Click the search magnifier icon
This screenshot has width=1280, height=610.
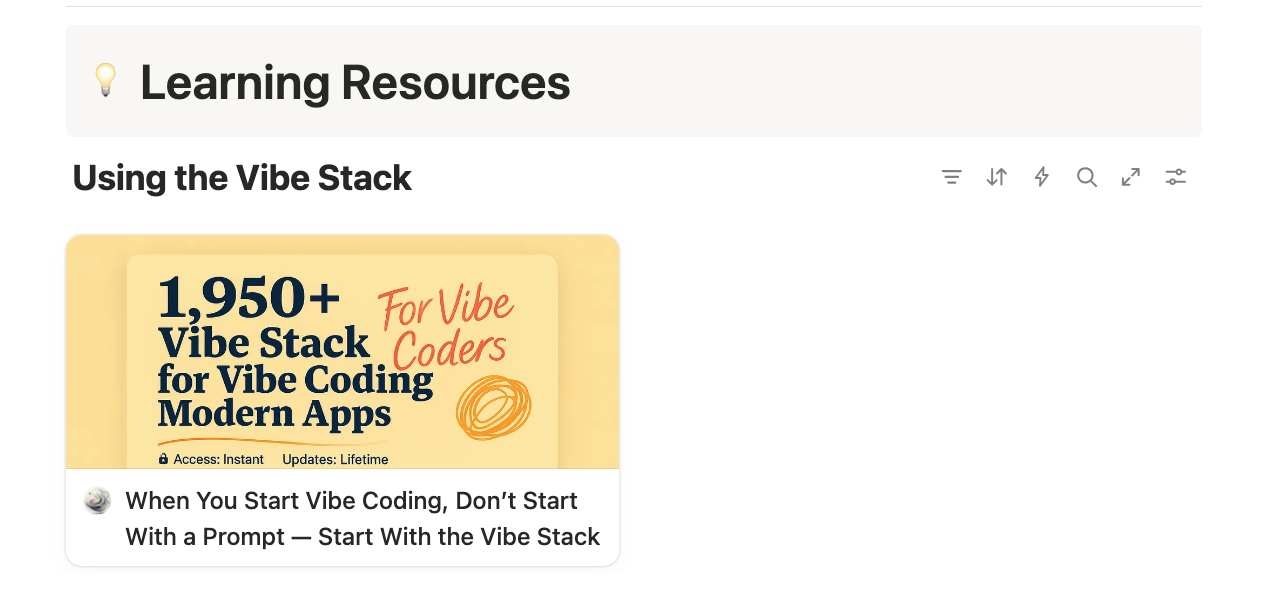1086,177
